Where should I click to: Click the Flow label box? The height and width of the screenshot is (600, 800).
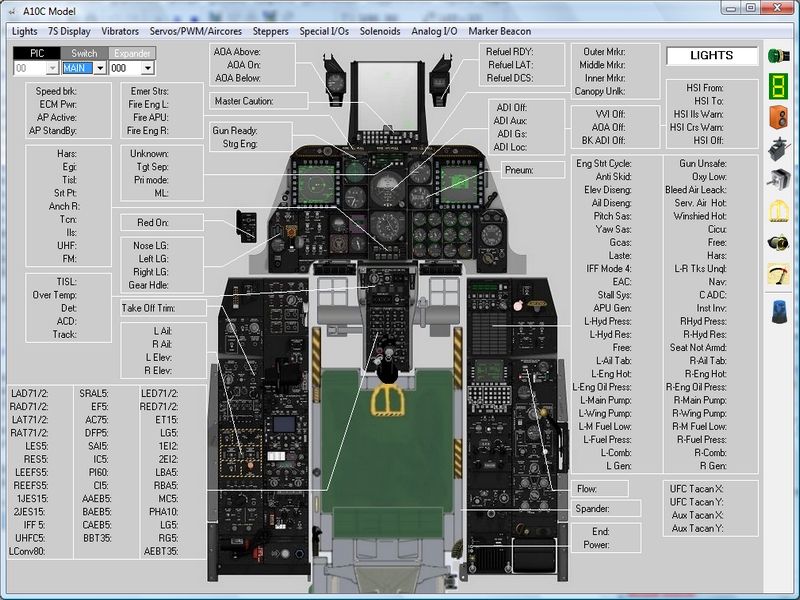[x=599, y=489]
